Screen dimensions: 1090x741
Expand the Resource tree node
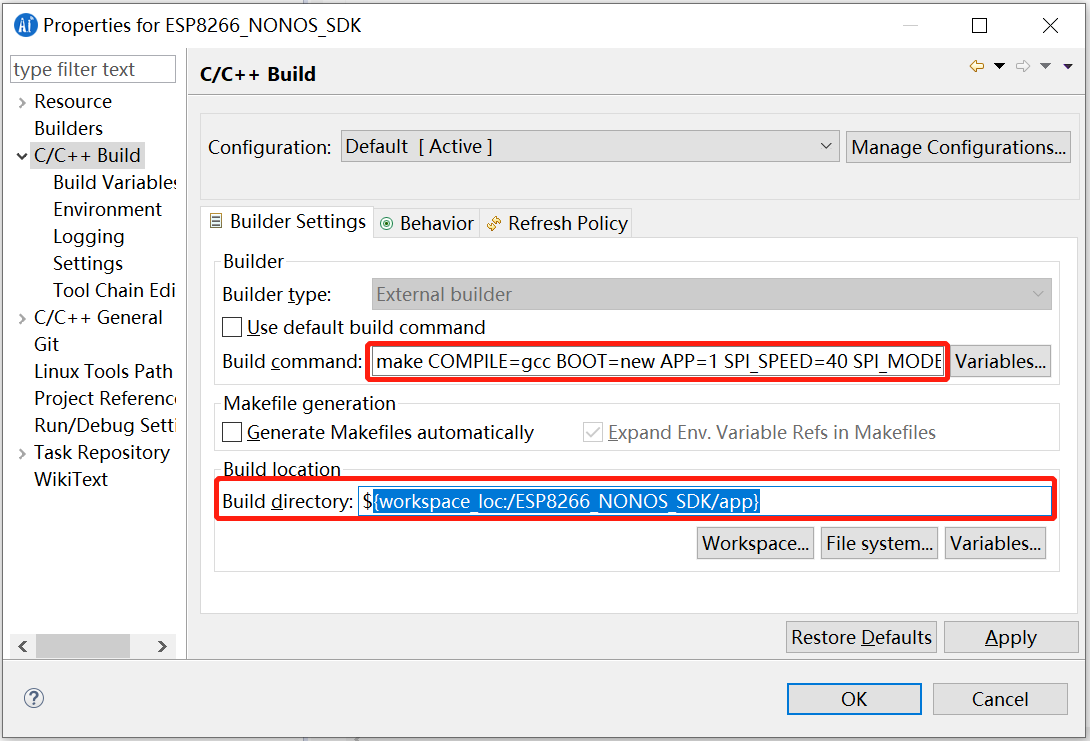(x=22, y=102)
